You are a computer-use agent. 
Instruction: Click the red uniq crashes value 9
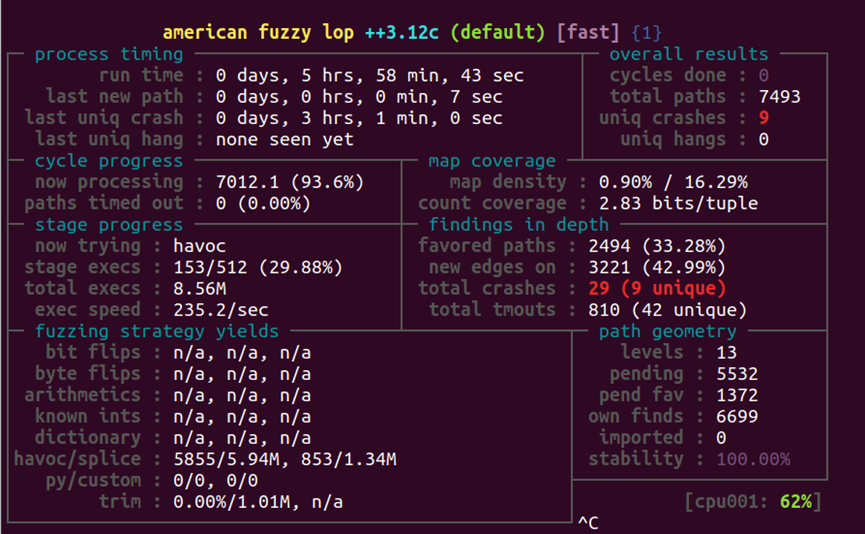pyautogui.click(x=763, y=118)
